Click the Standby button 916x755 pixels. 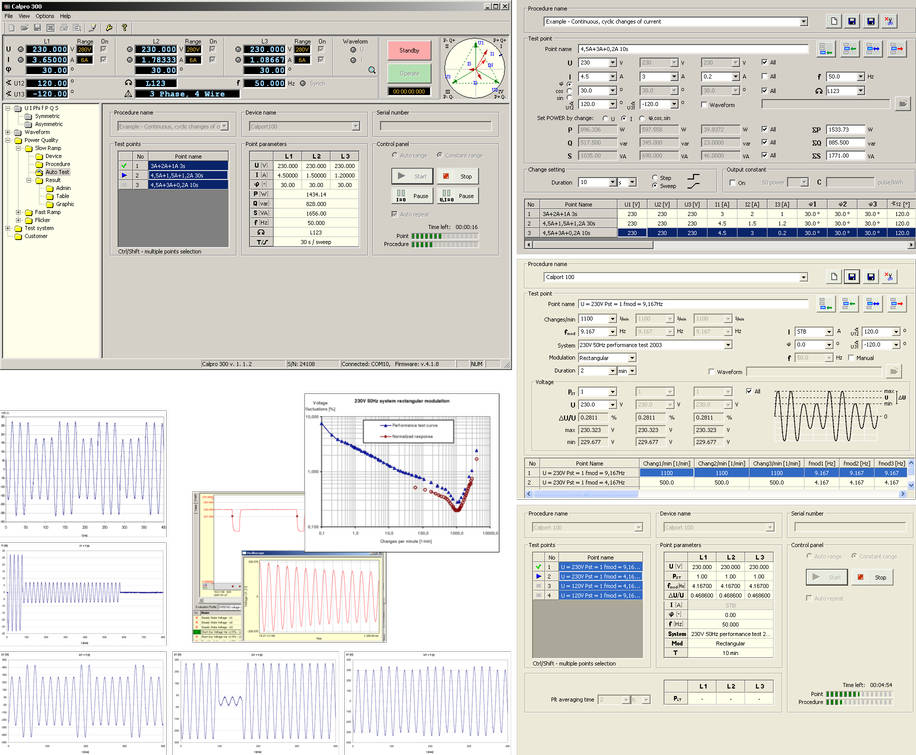pos(409,51)
